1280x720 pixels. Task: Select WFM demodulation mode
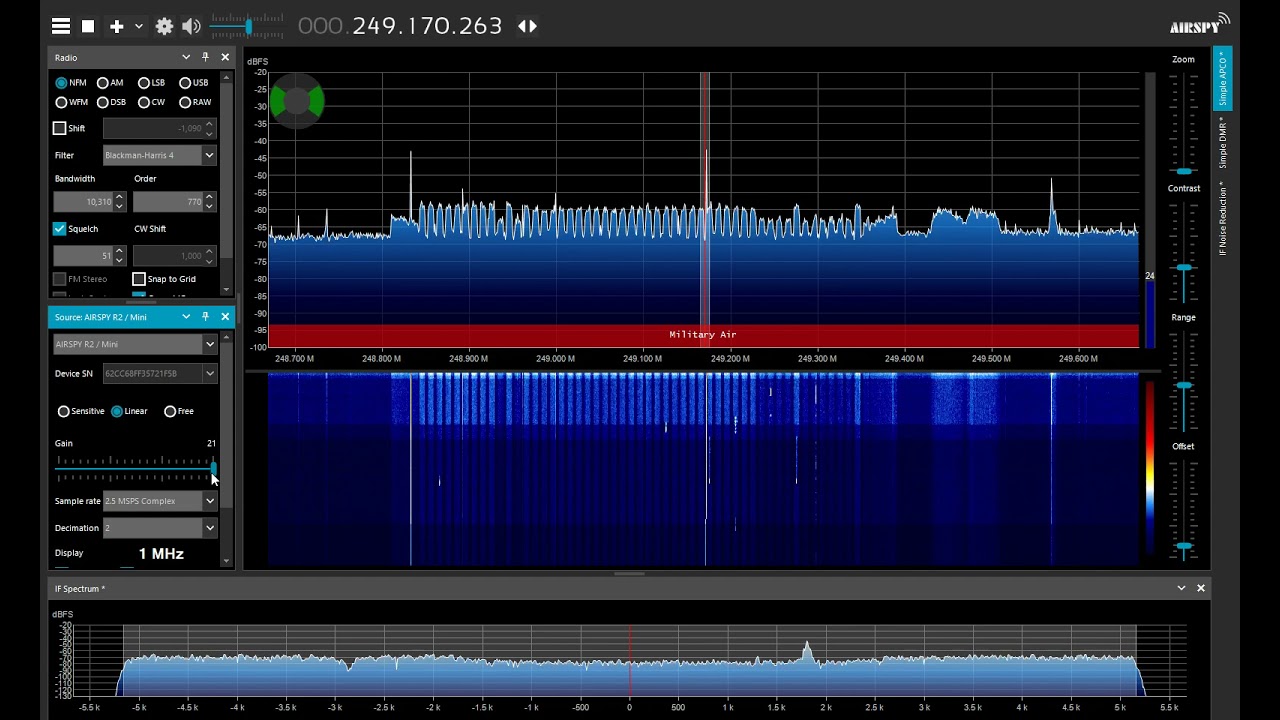(x=71, y=102)
